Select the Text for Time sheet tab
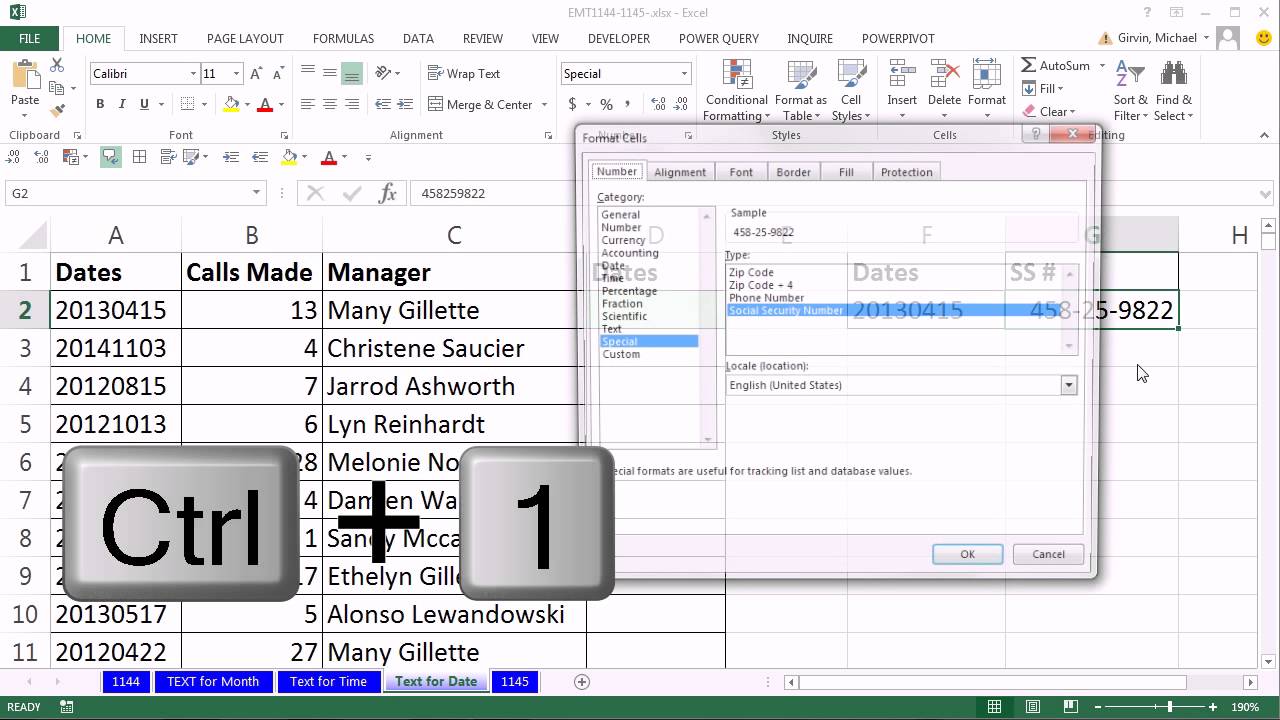Screen dimensions: 1280x720 (328, 682)
